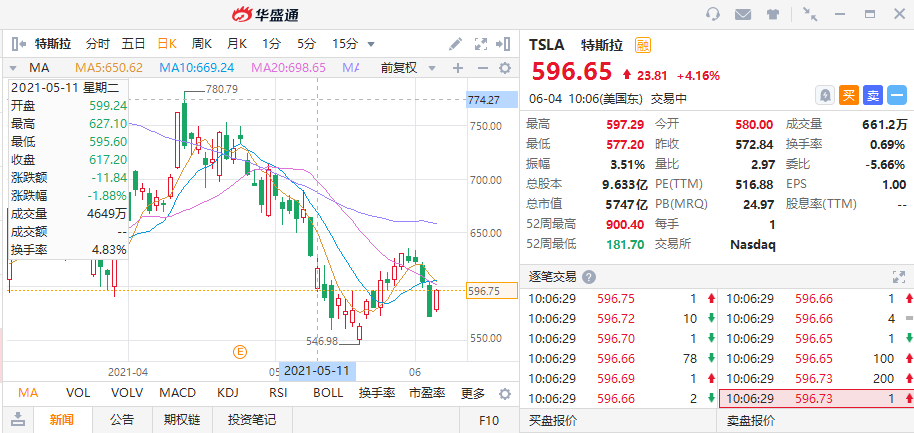Click the margin 融 badge
This screenshot has width=914, height=433.
coord(643,45)
